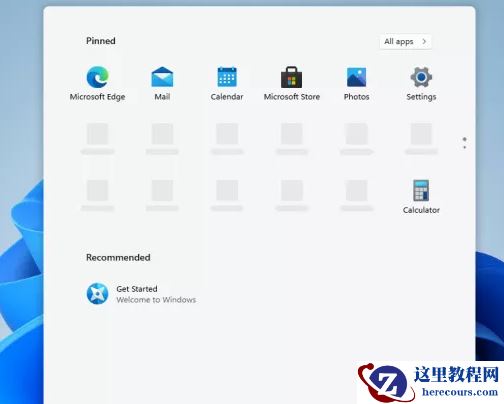
Task: Go to first pinned page dot
Action: pos(465,139)
